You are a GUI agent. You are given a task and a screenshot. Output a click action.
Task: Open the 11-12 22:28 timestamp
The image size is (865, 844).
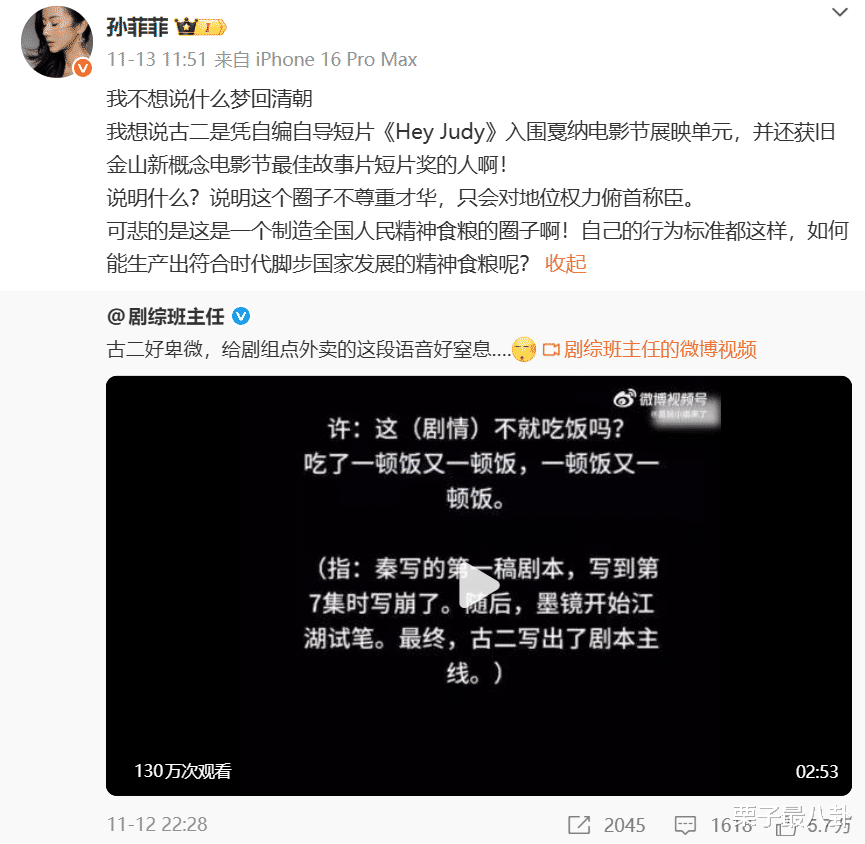[x=157, y=824]
